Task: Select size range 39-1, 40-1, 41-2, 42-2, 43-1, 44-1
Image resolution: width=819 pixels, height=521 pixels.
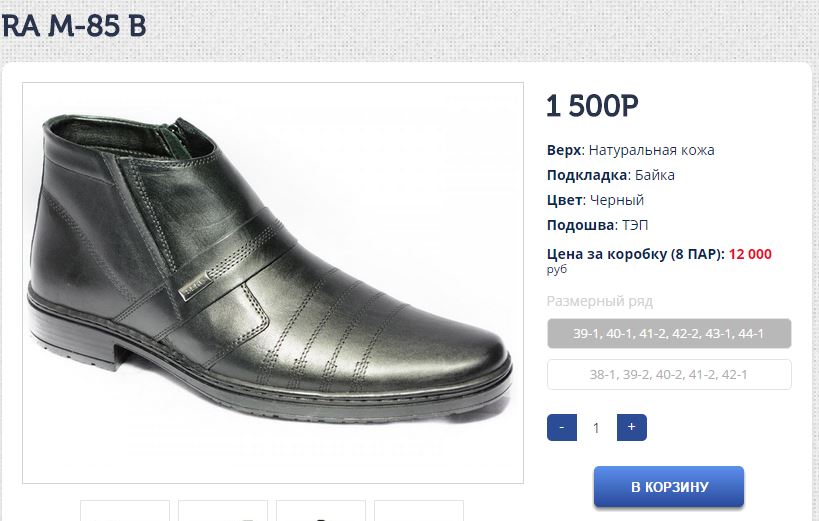Action: (x=669, y=333)
